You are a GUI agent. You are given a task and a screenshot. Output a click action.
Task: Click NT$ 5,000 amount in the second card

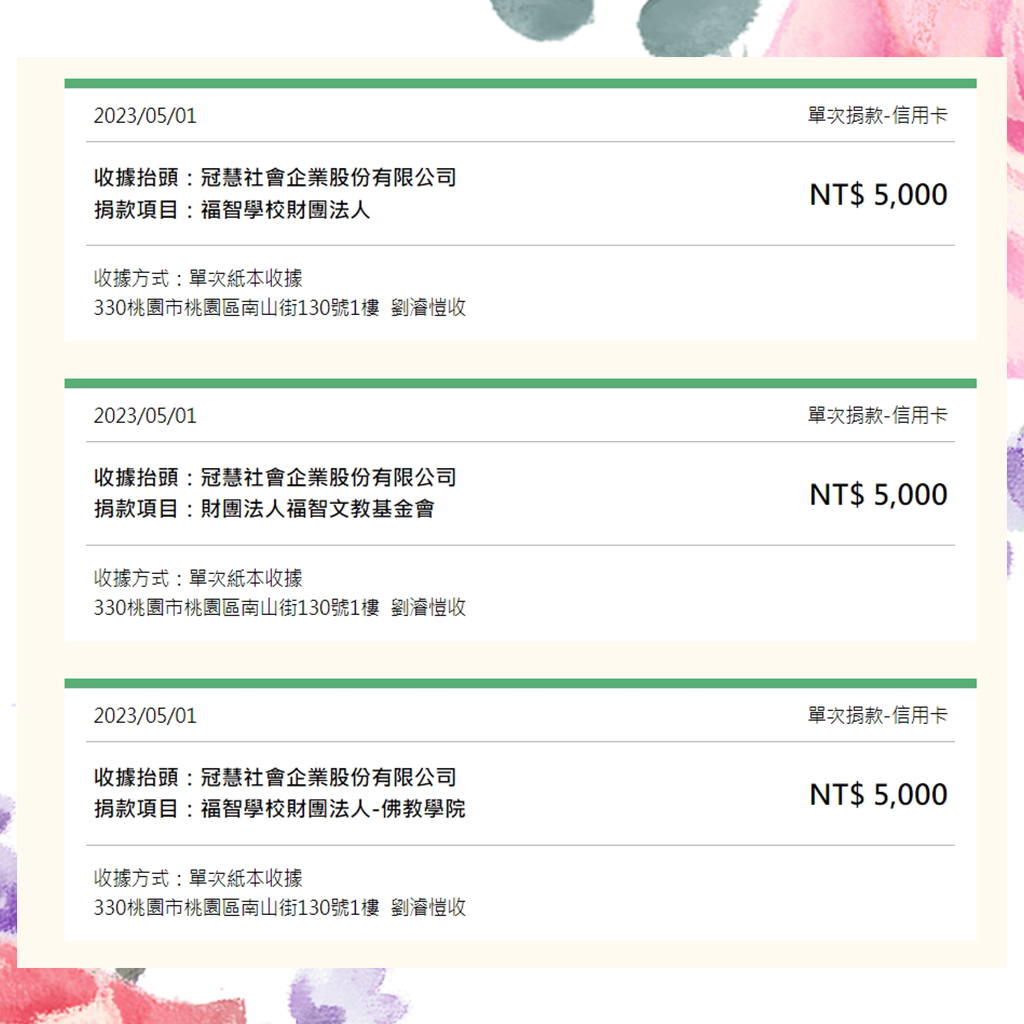(x=878, y=494)
